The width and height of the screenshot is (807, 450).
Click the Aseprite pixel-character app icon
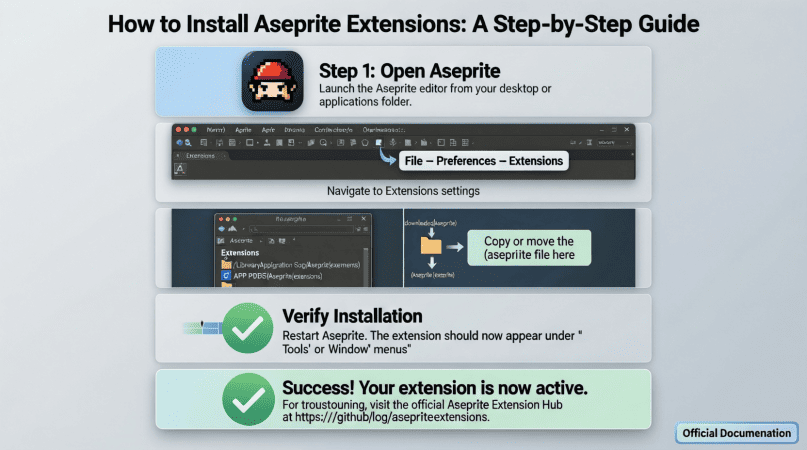click(272, 82)
